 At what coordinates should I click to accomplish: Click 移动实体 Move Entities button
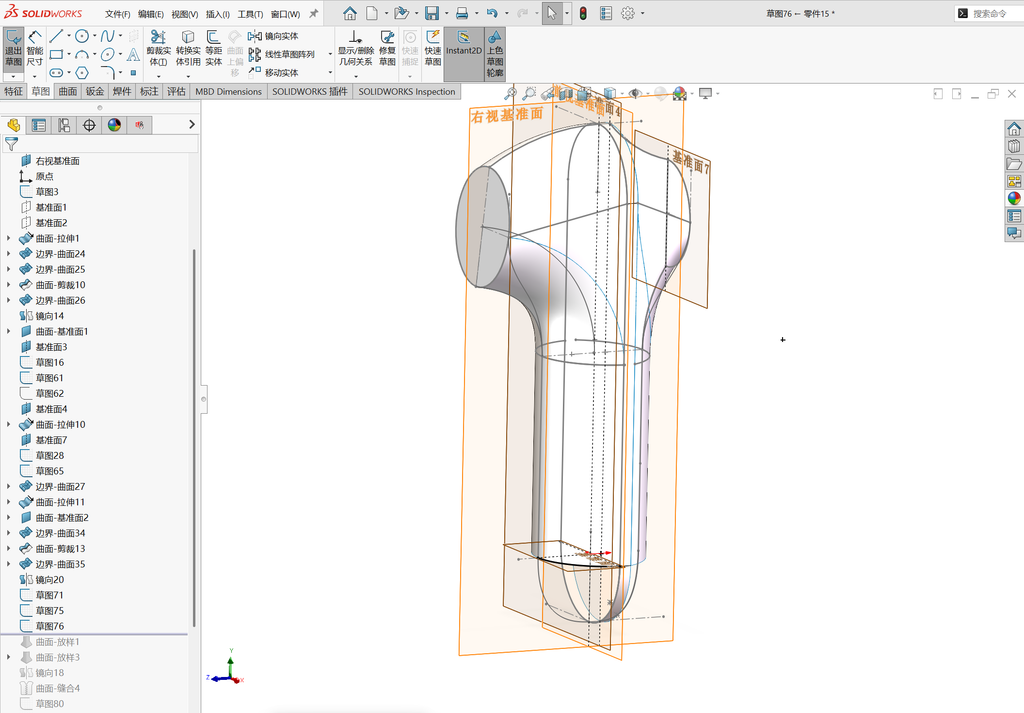(274, 72)
